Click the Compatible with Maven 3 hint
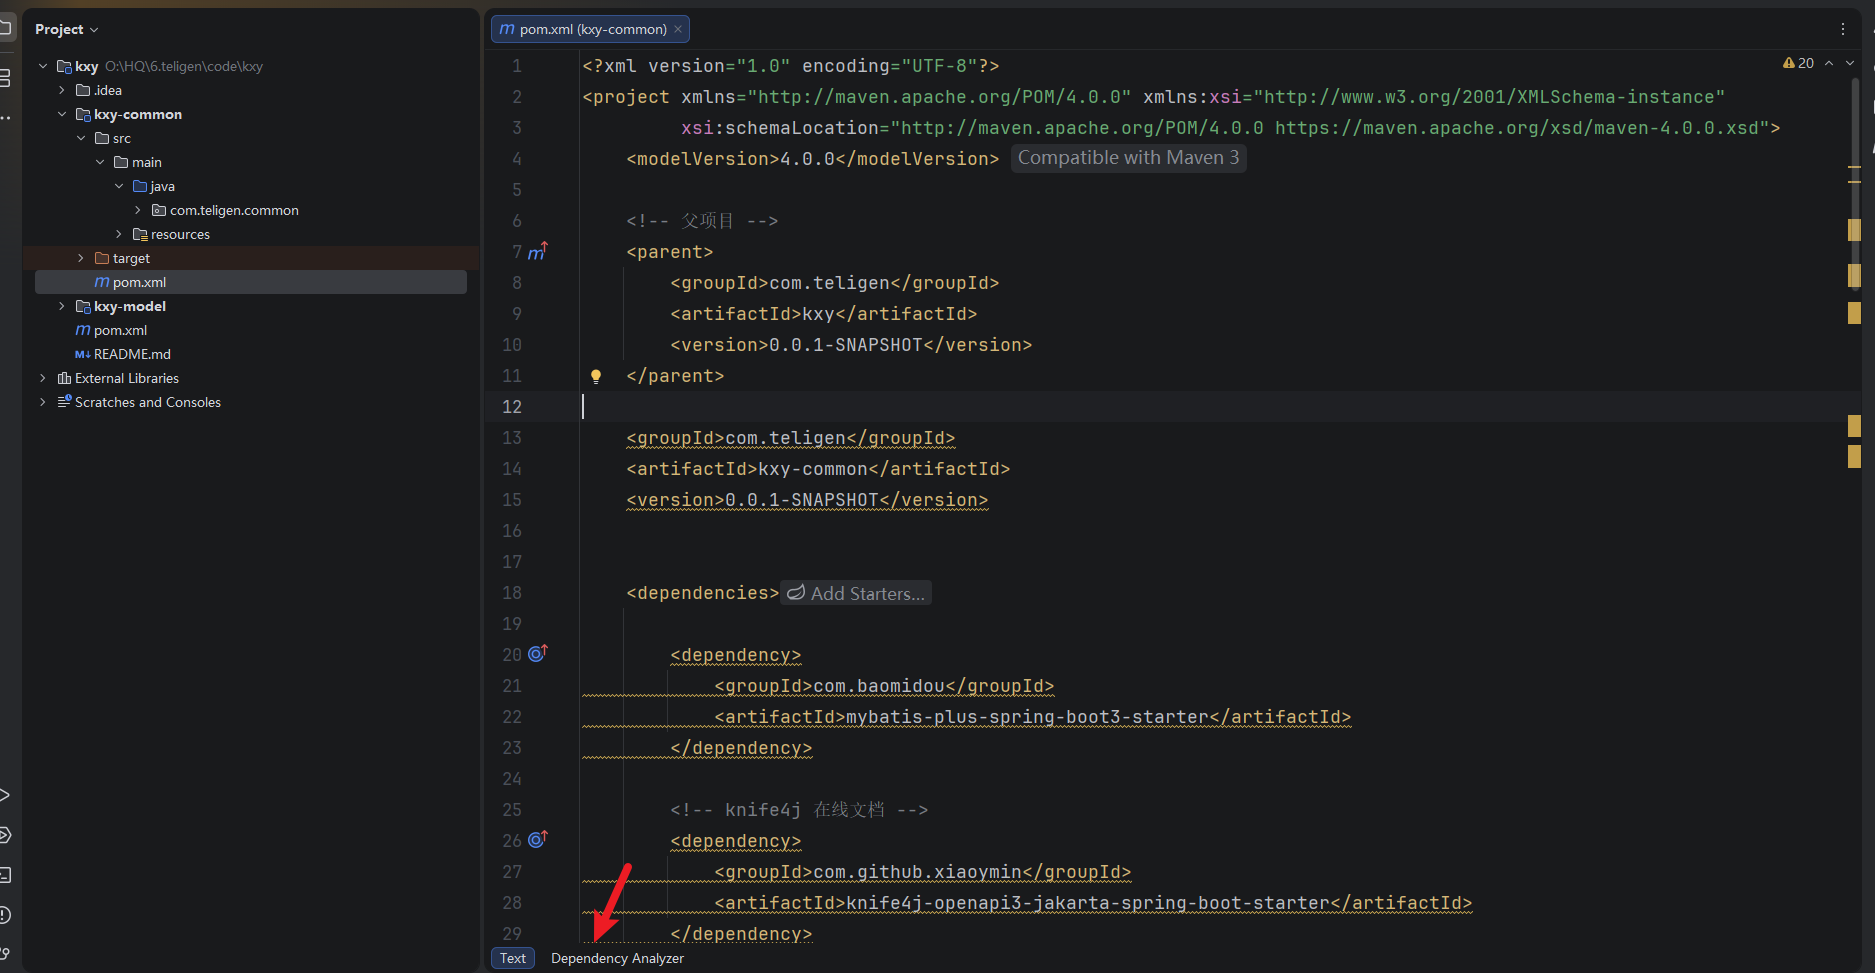 pyautogui.click(x=1128, y=158)
